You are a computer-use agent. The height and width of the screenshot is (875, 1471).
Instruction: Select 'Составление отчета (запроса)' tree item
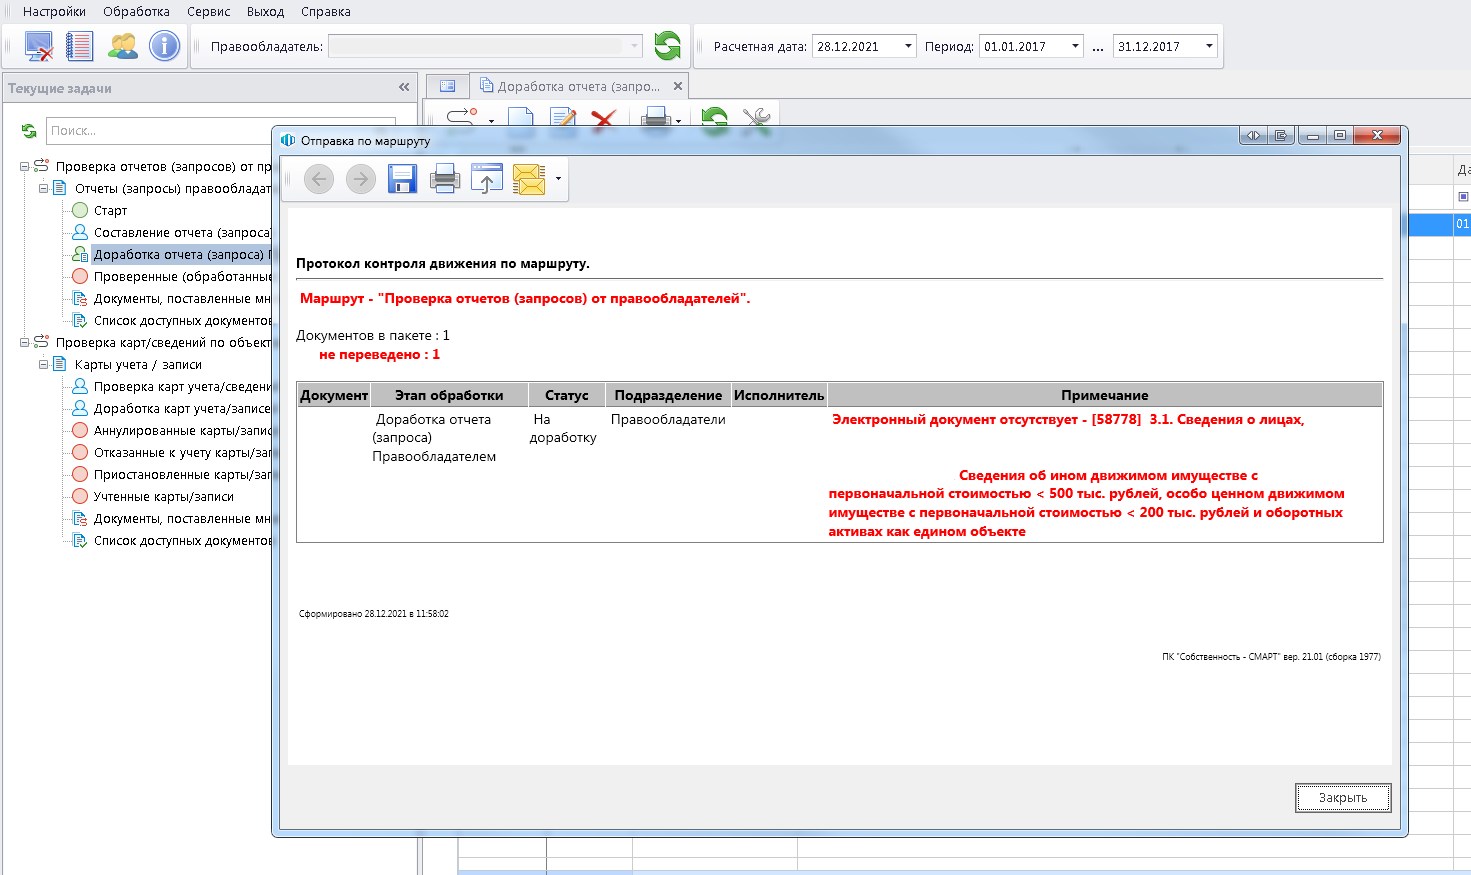[x=182, y=233]
